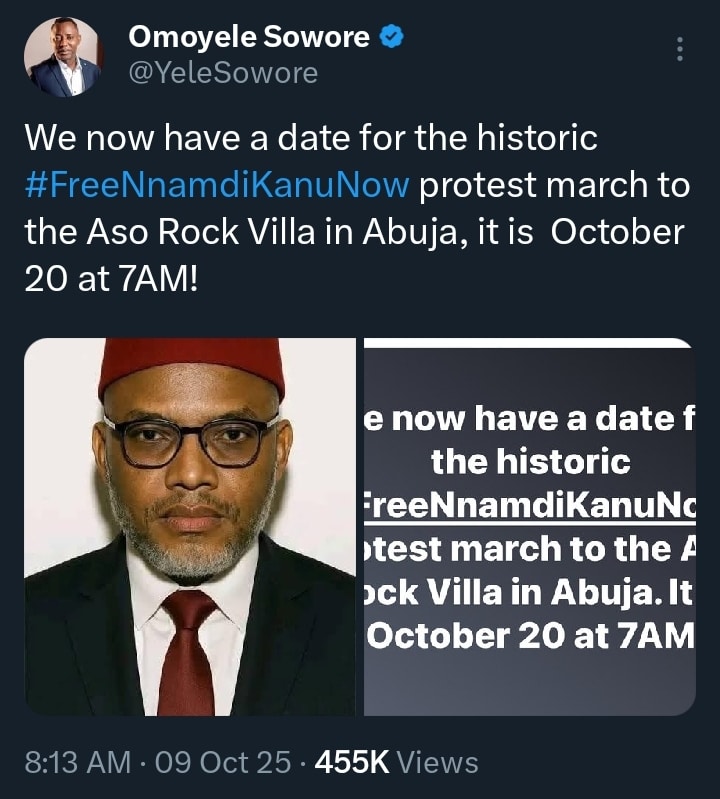Open Omoyele Sowore's profile avatar

pyautogui.click(x=63, y=56)
